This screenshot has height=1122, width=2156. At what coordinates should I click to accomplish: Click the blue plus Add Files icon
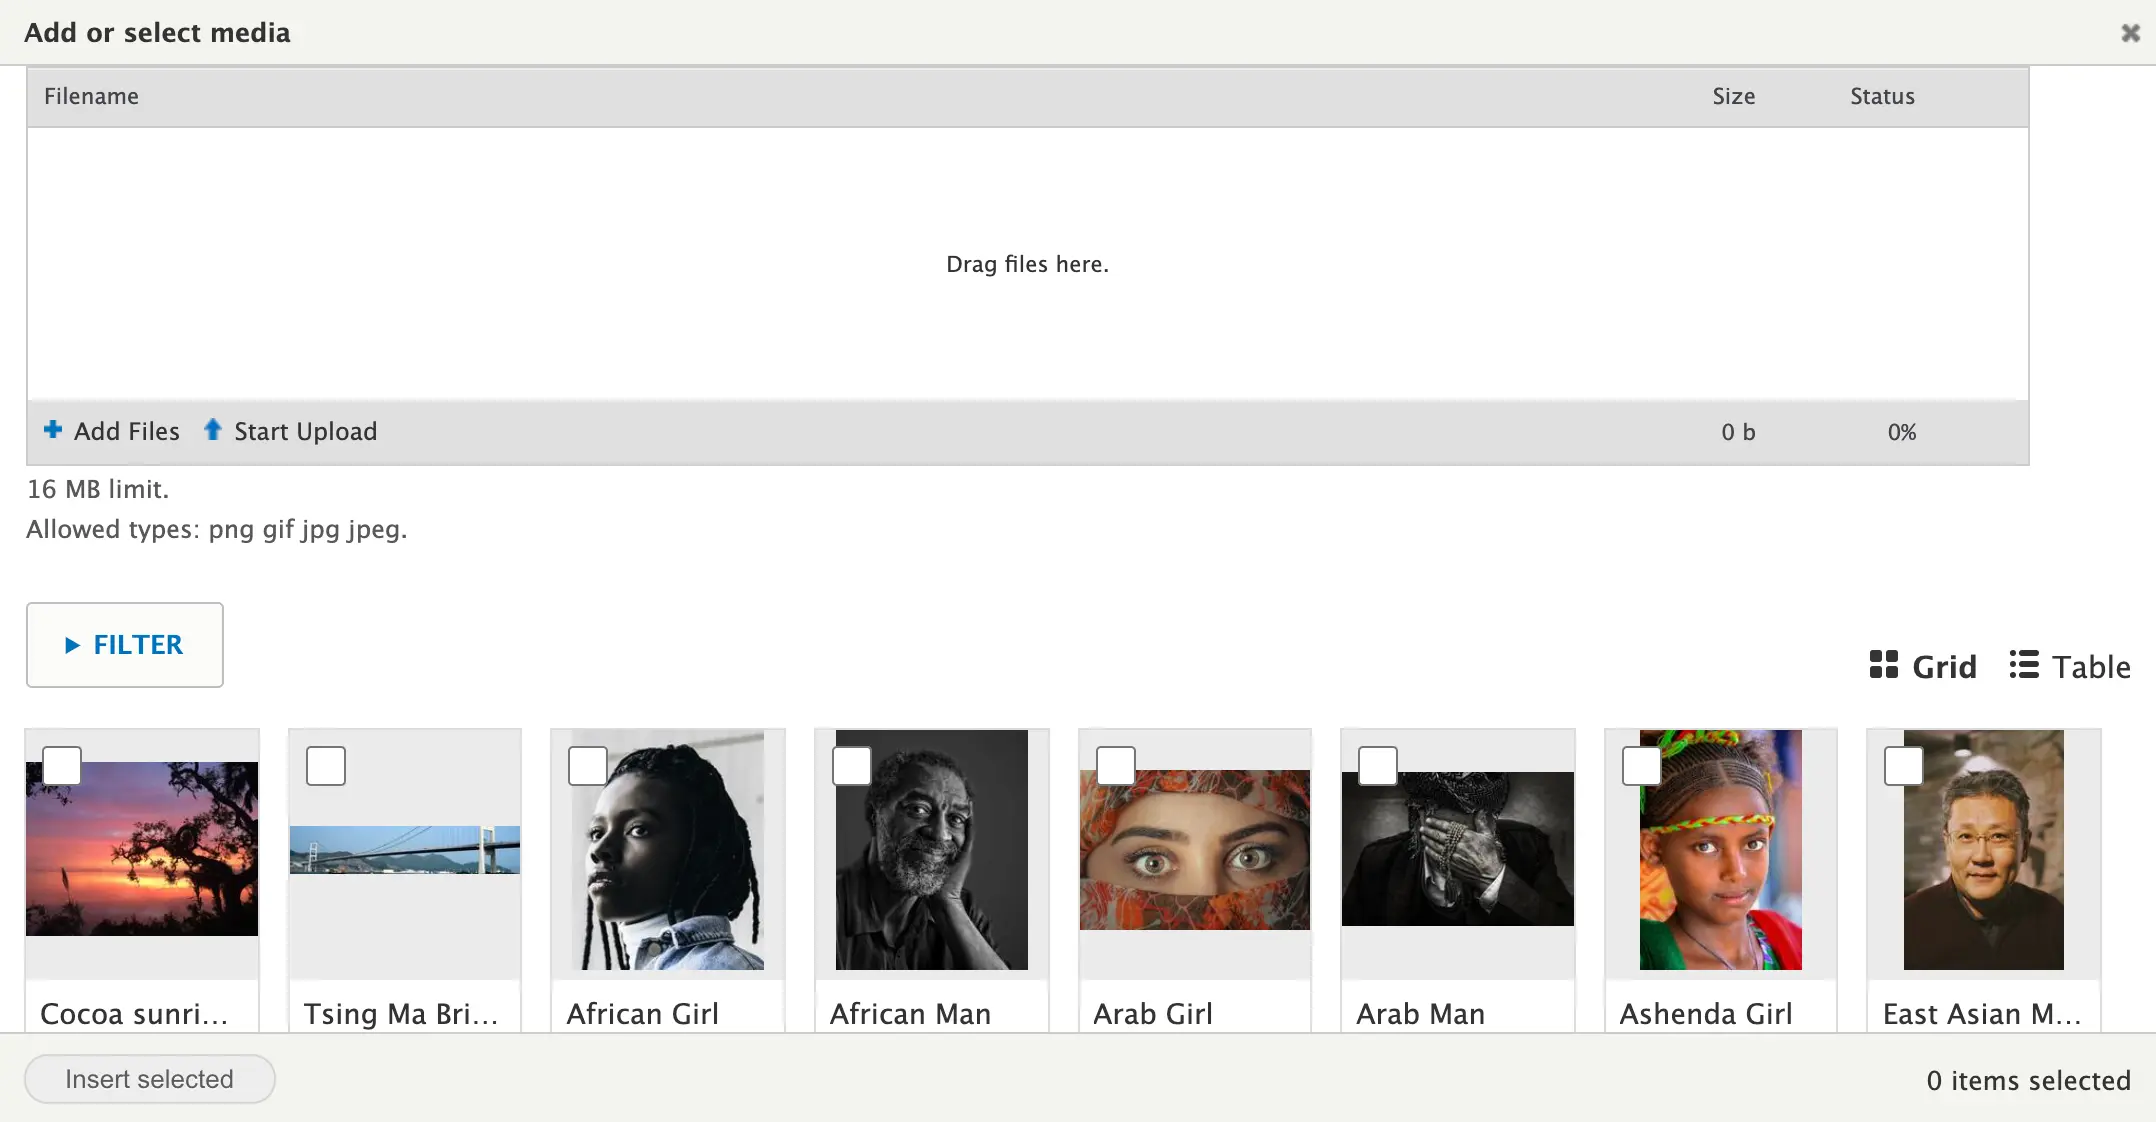(53, 430)
